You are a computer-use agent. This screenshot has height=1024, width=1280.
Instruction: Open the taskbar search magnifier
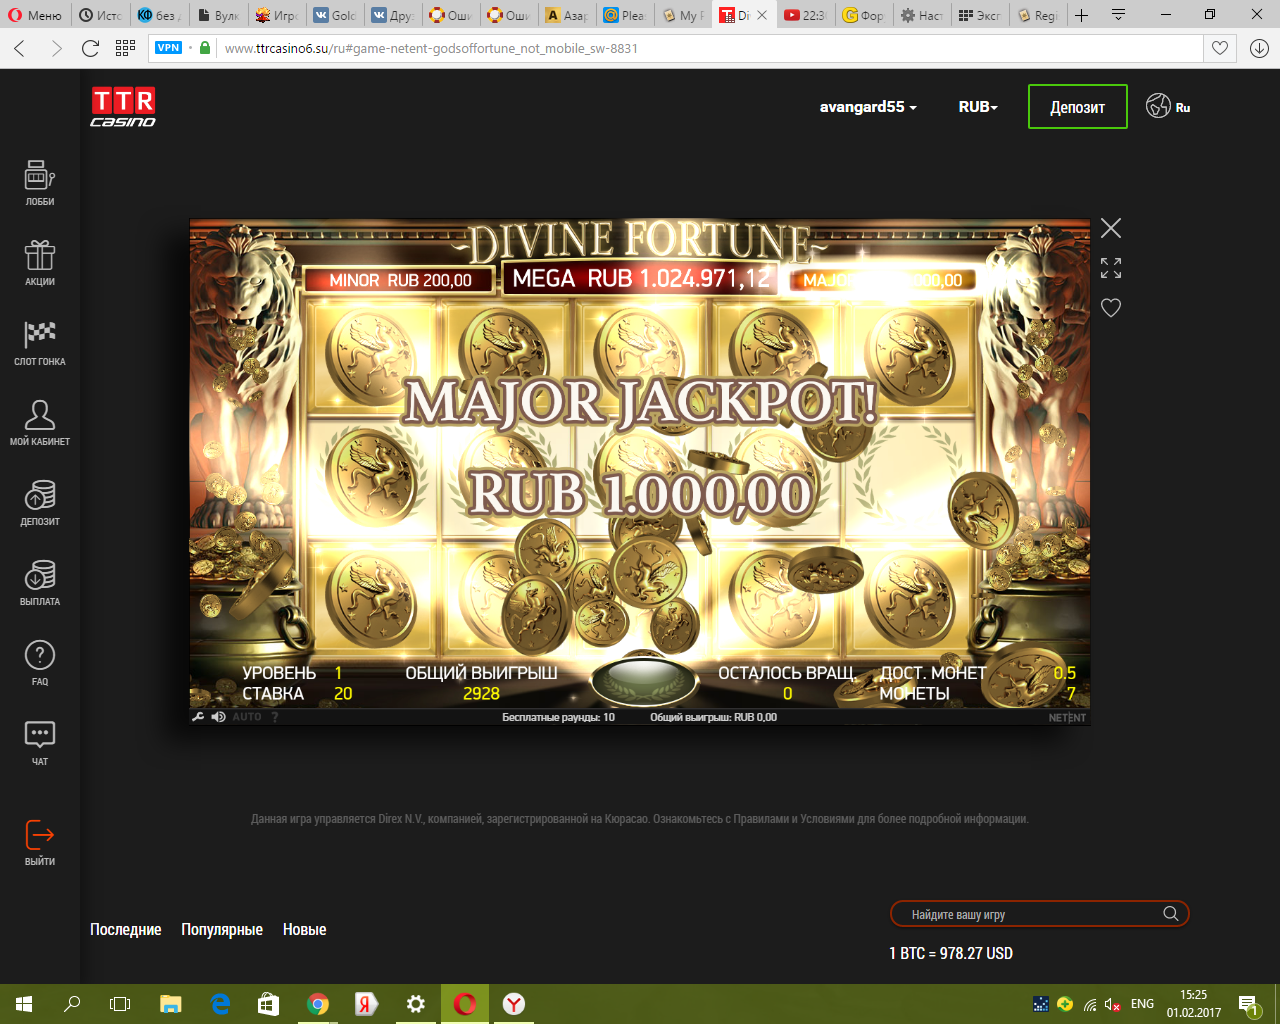(x=72, y=1004)
